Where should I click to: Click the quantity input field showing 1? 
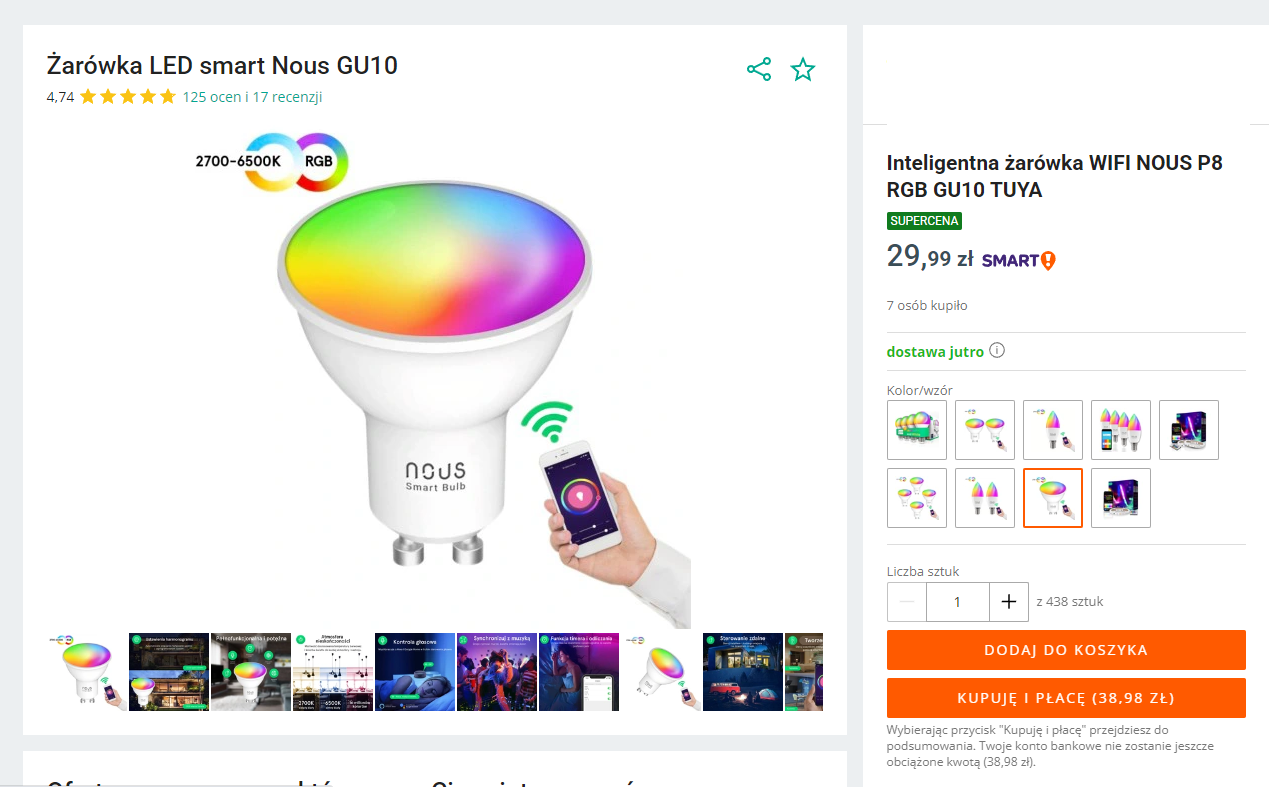[957, 601]
